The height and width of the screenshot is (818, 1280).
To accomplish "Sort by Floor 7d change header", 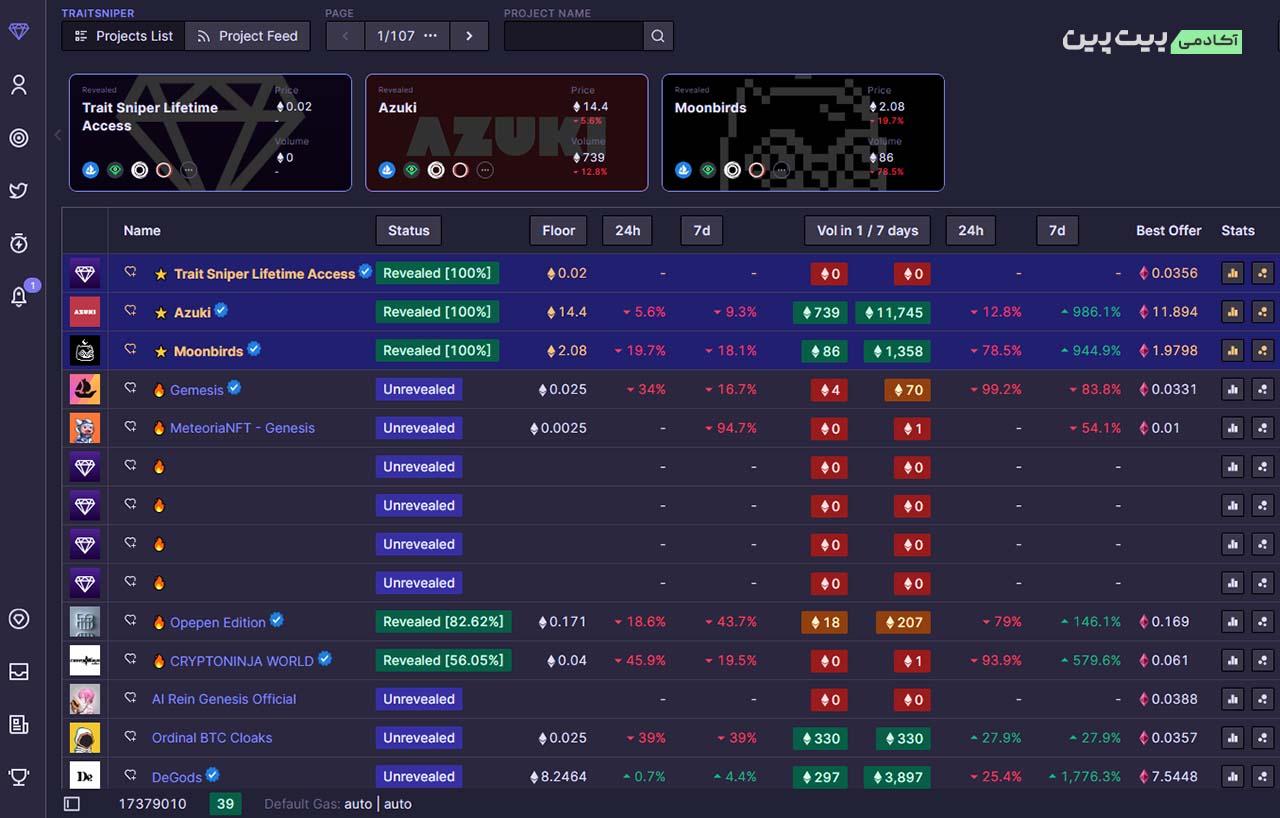I will tap(702, 231).
